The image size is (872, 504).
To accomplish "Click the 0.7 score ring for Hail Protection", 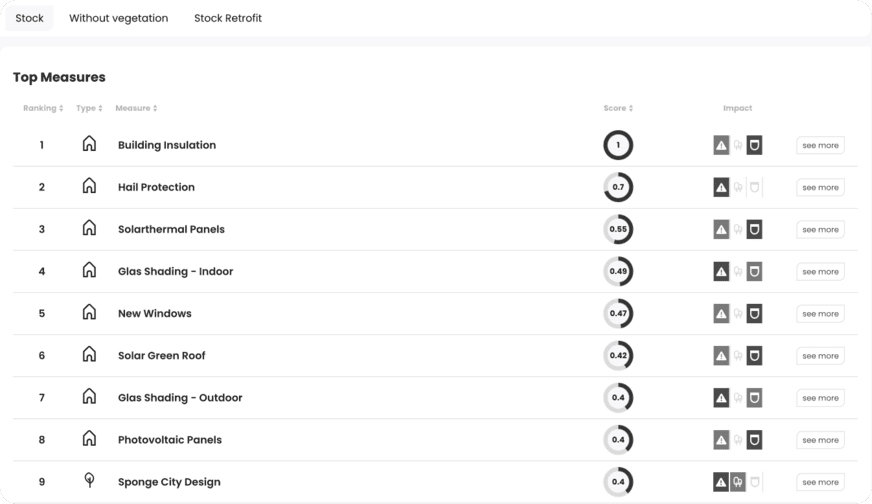I will 618,187.
